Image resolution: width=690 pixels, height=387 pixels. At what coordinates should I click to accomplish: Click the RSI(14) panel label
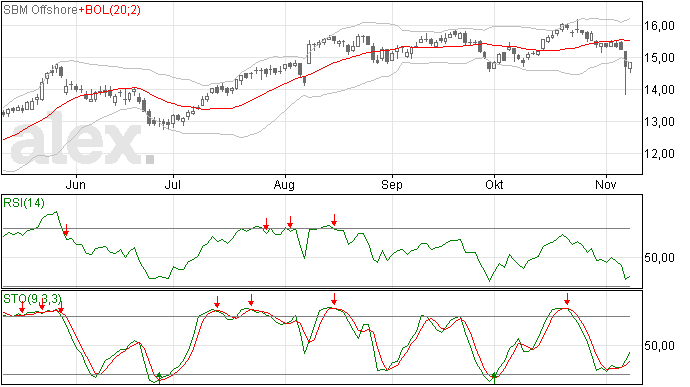(x=24, y=203)
